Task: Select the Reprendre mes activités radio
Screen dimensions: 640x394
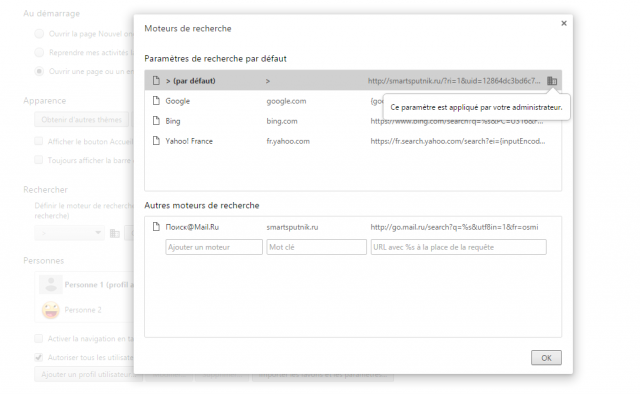Action: pos(39,52)
